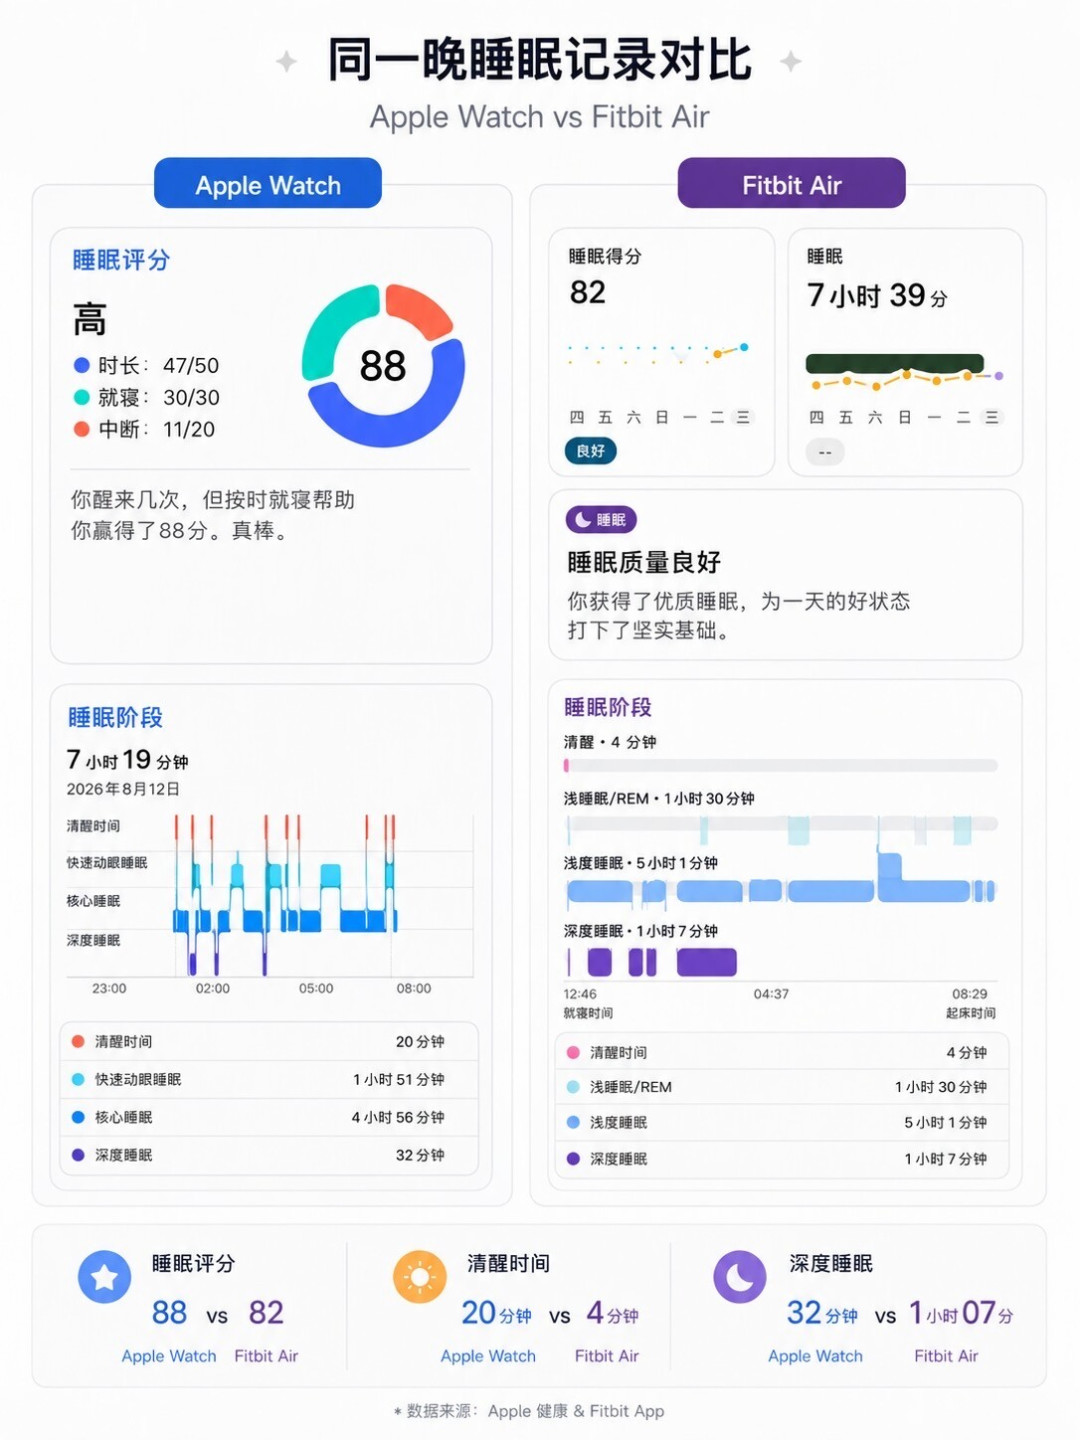1080x1440 pixels.
Task: Click the 清醒·4分钟 progress bar
Action: pos(781,765)
